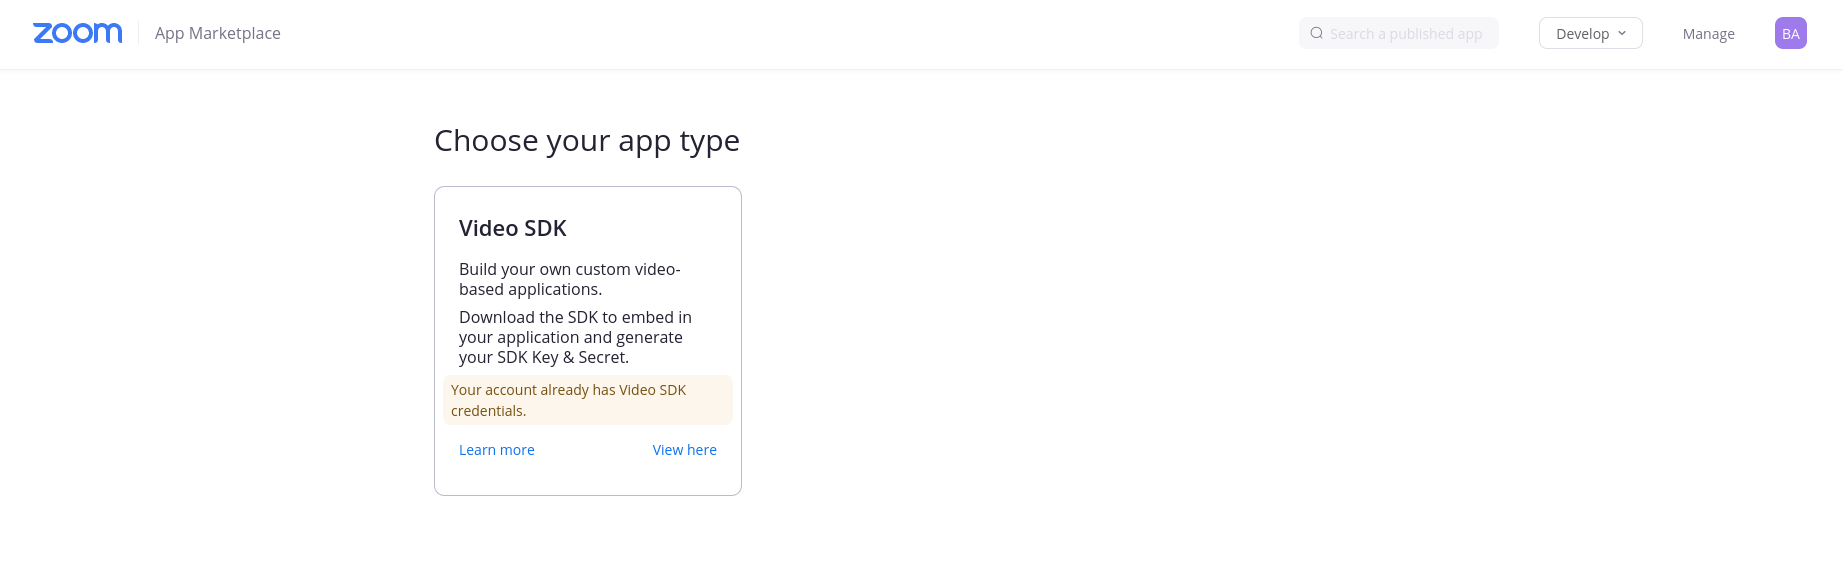The width and height of the screenshot is (1842, 567).
Task: Expand the Develop dropdown
Action: click(1590, 33)
